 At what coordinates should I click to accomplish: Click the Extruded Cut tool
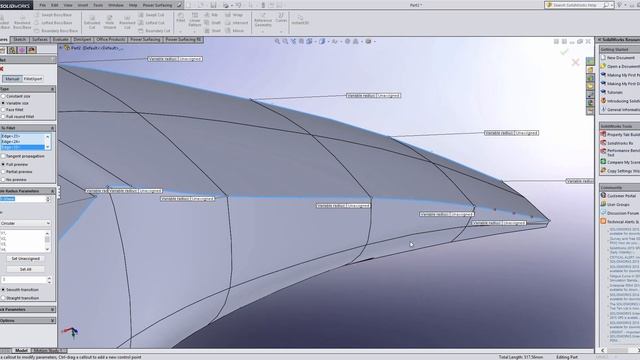(x=92, y=22)
